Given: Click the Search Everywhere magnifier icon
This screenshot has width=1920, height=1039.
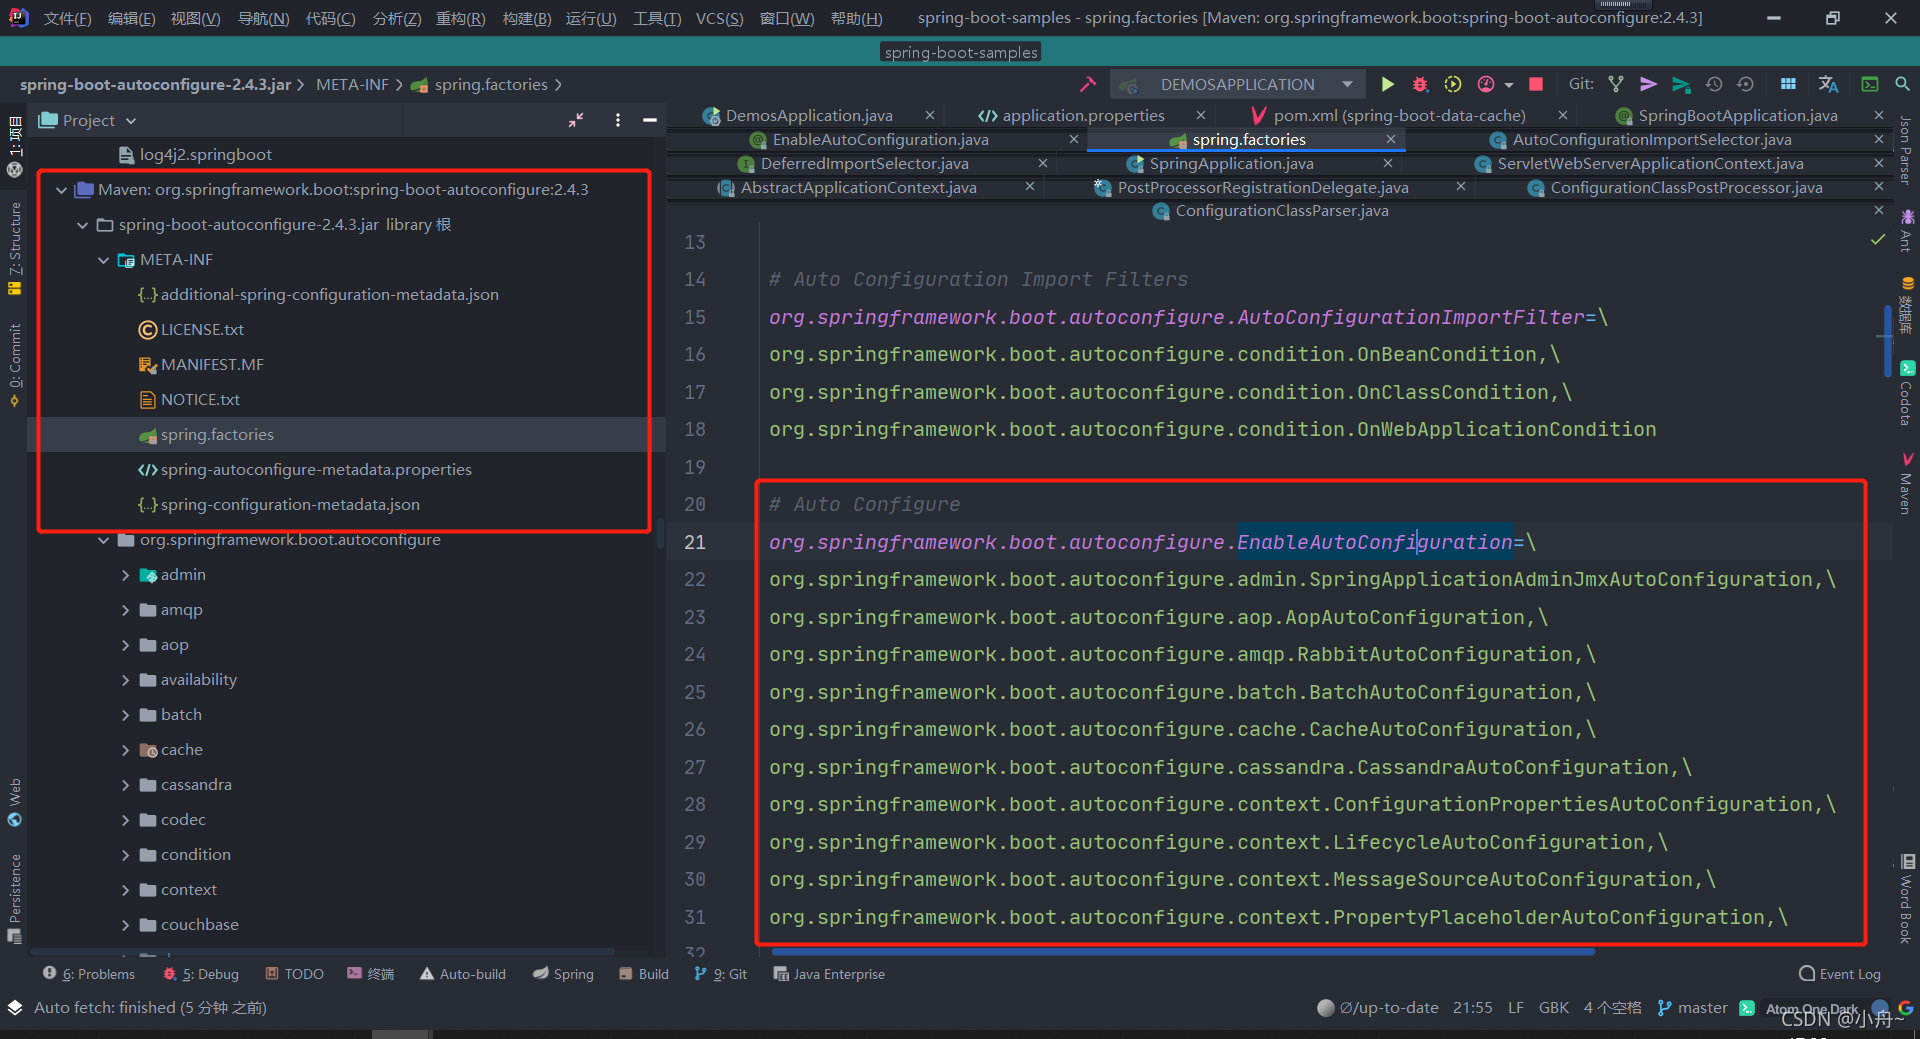Looking at the screenshot, I should 1902,84.
